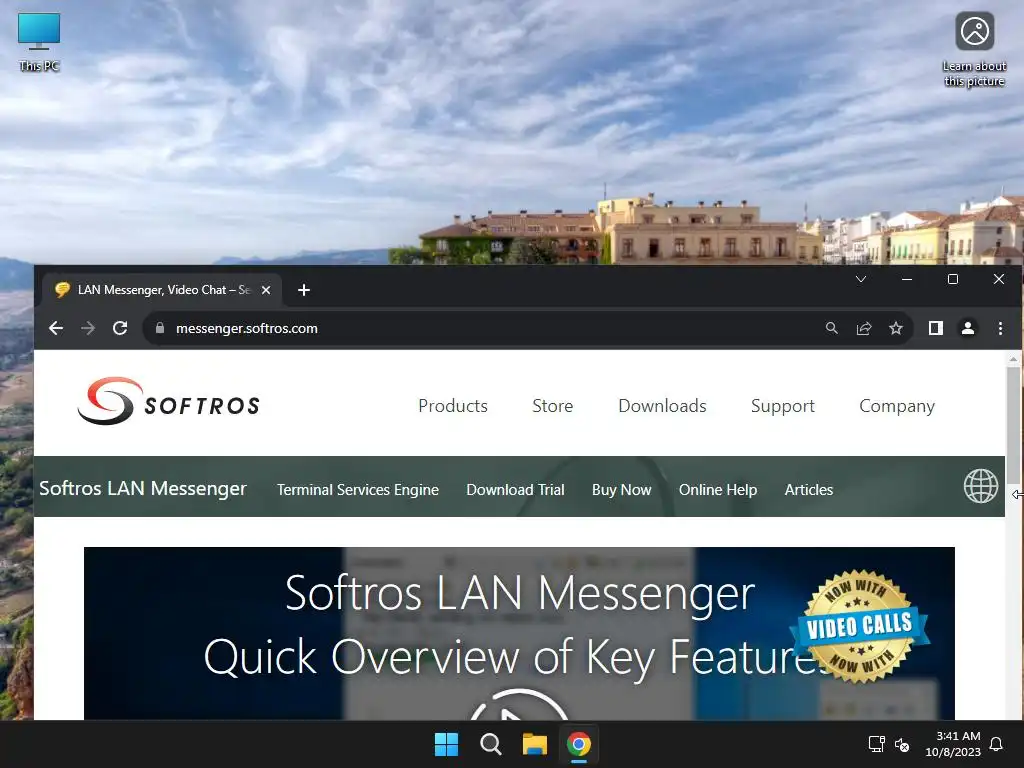This screenshot has width=1024, height=768.
Task: Open the This PC desktop icon
Action: click(x=39, y=42)
